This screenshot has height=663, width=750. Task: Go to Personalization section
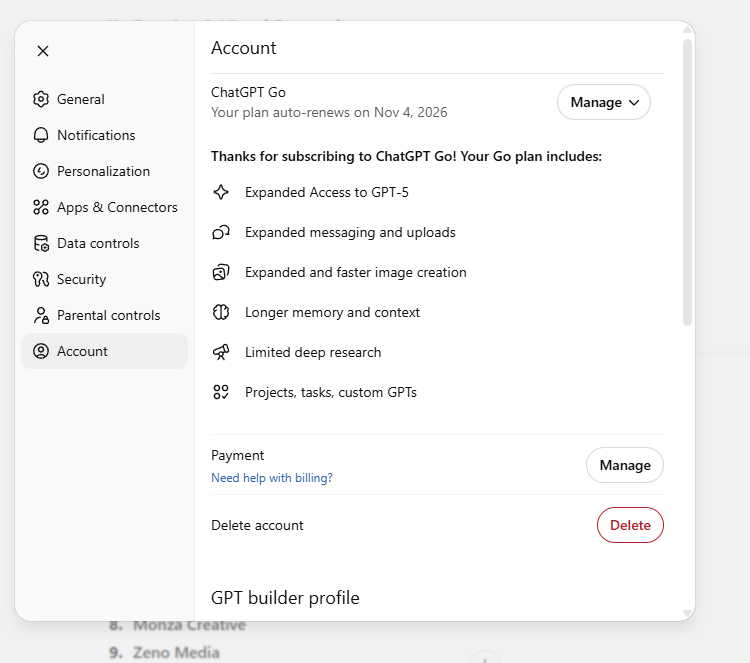click(104, 171)
